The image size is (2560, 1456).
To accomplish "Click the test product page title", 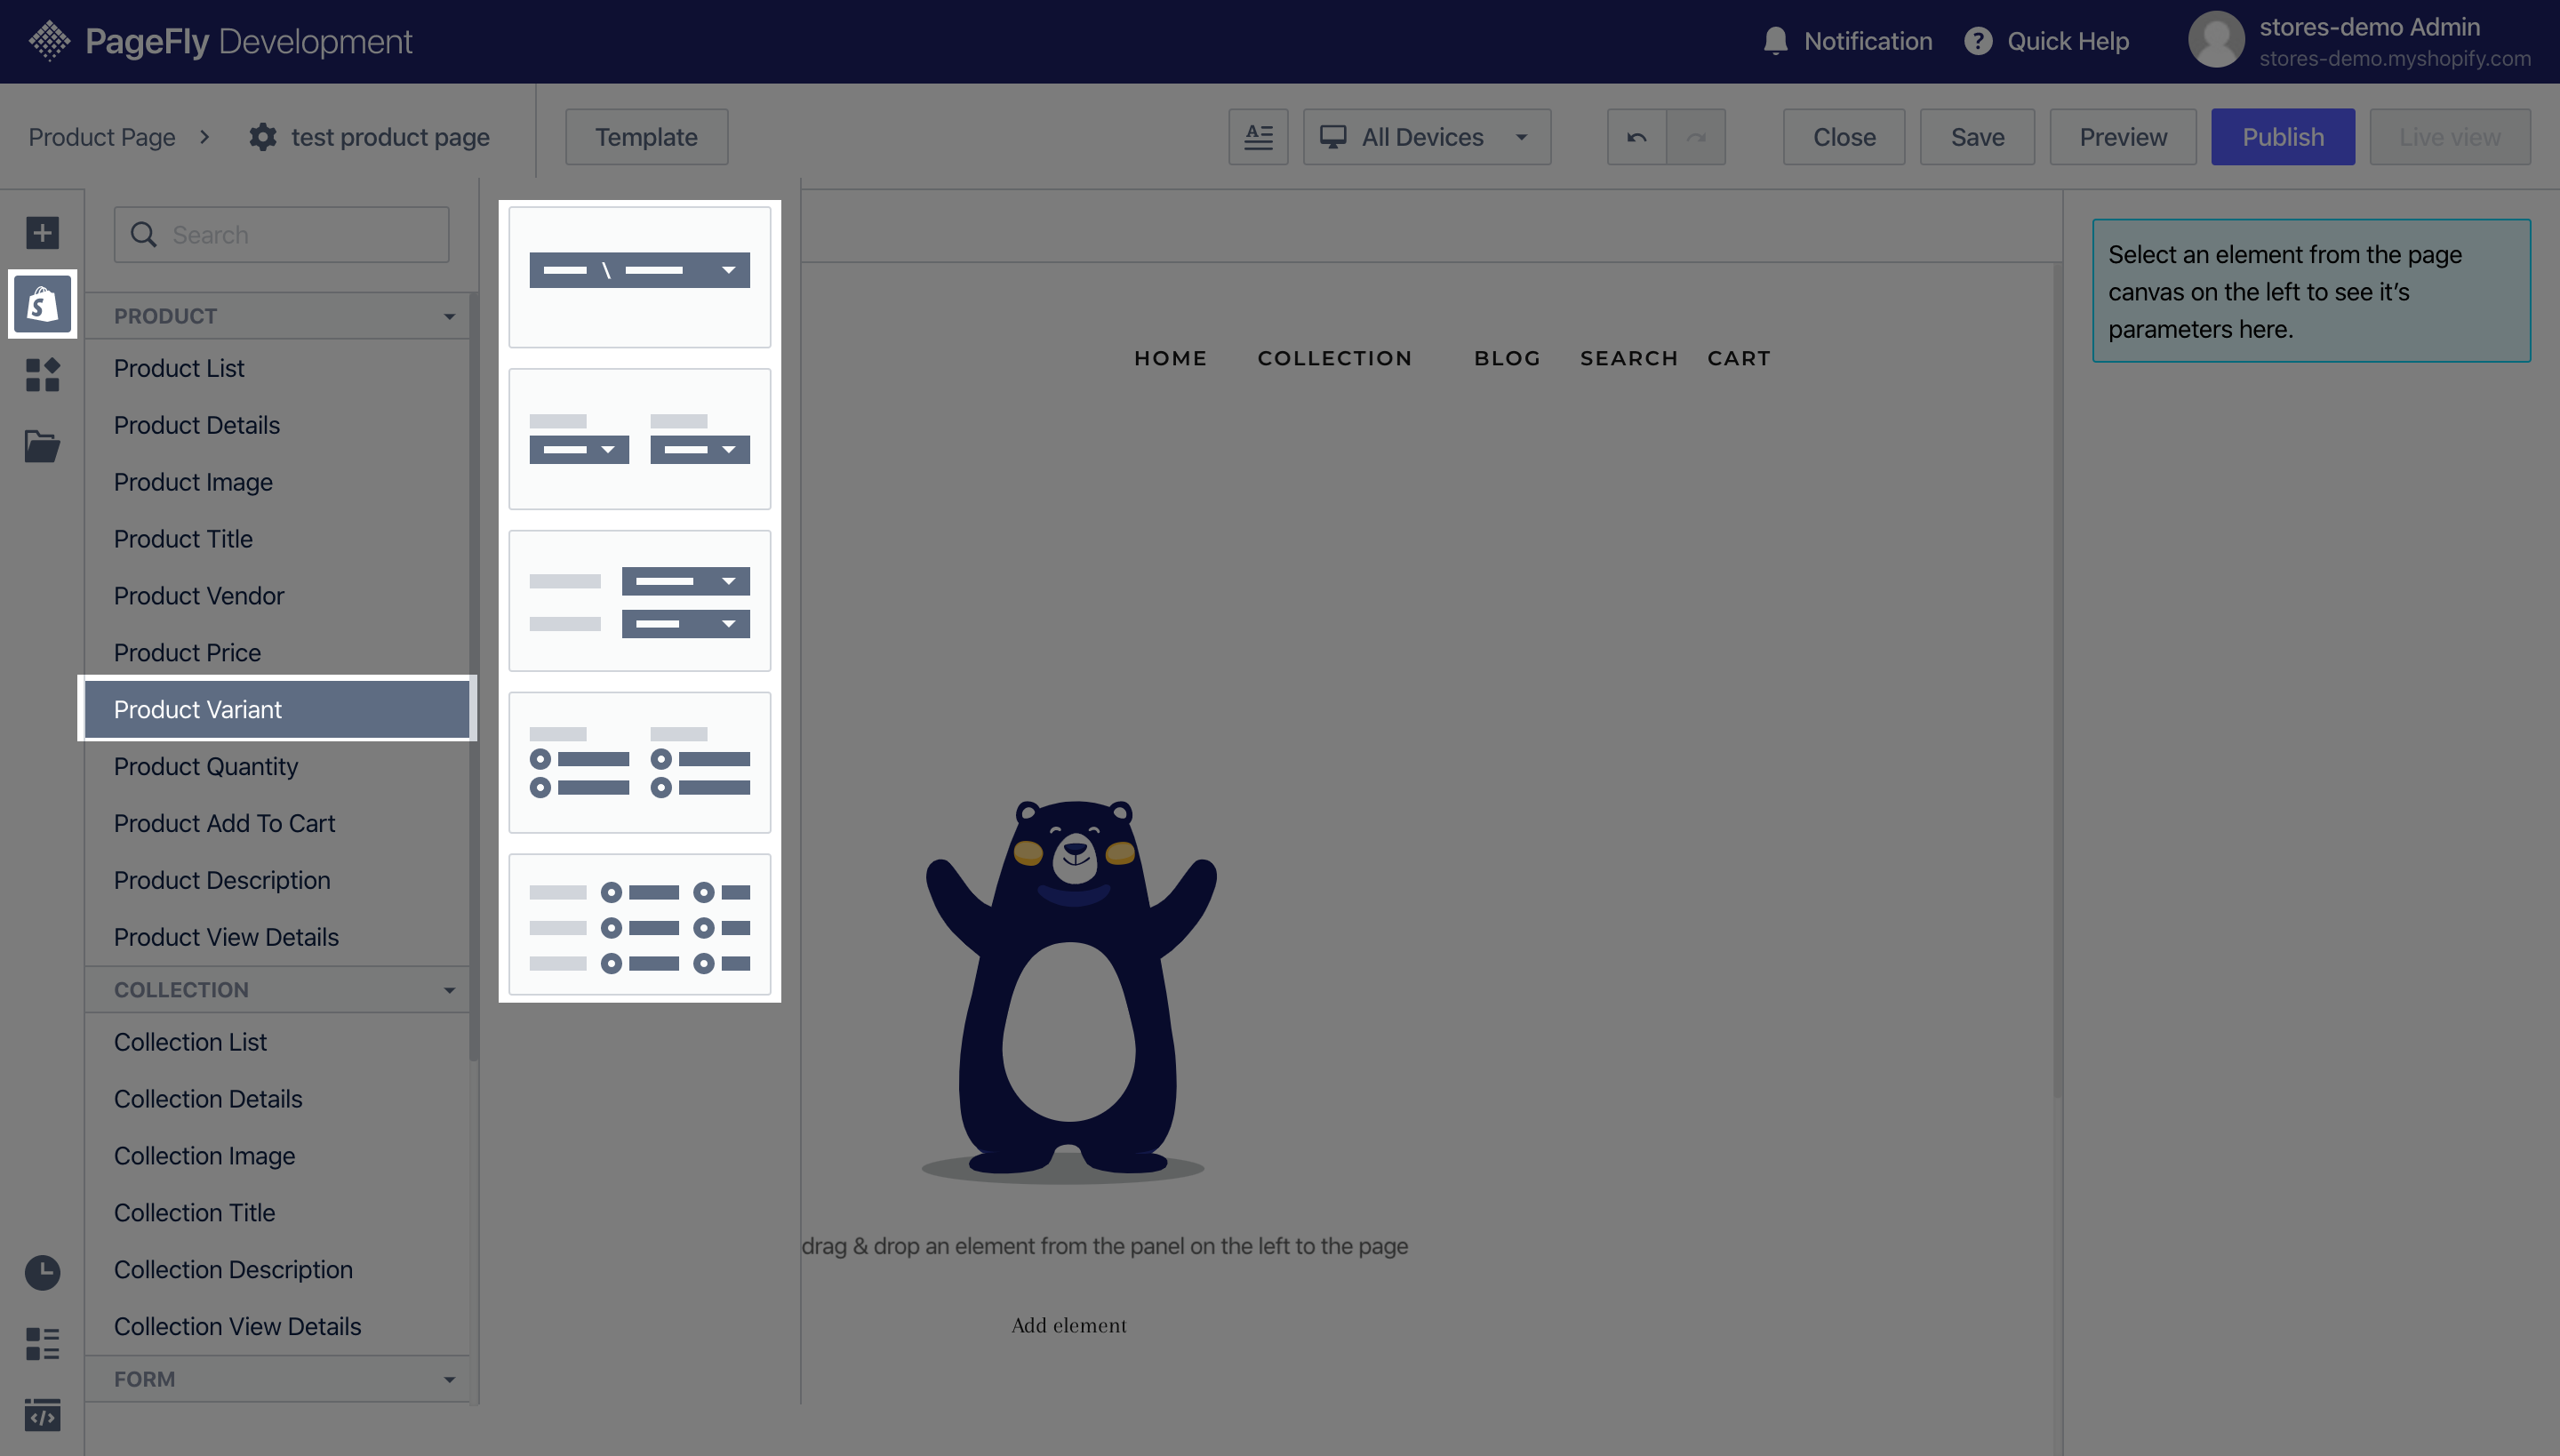I will coord(390,137).
